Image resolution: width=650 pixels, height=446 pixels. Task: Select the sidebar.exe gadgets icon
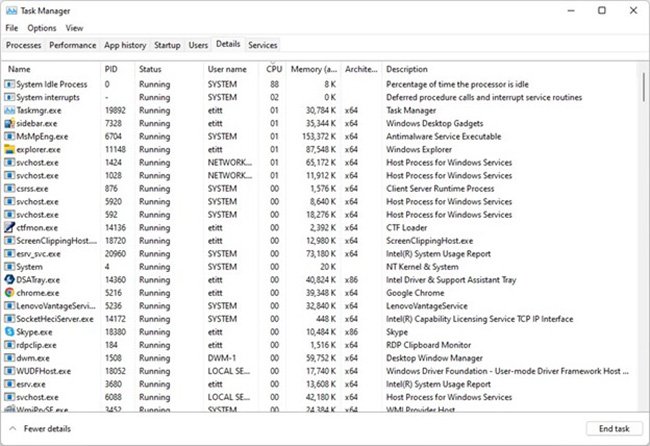(x=10, y=123)
